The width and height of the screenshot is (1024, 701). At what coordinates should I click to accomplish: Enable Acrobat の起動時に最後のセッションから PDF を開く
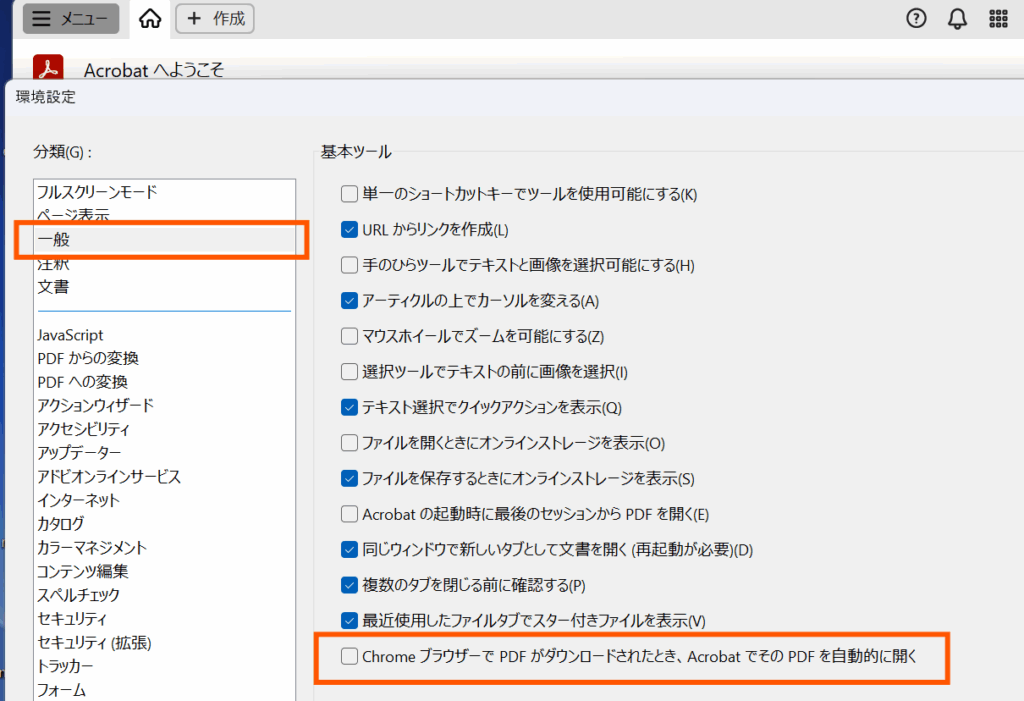[349, 514]
